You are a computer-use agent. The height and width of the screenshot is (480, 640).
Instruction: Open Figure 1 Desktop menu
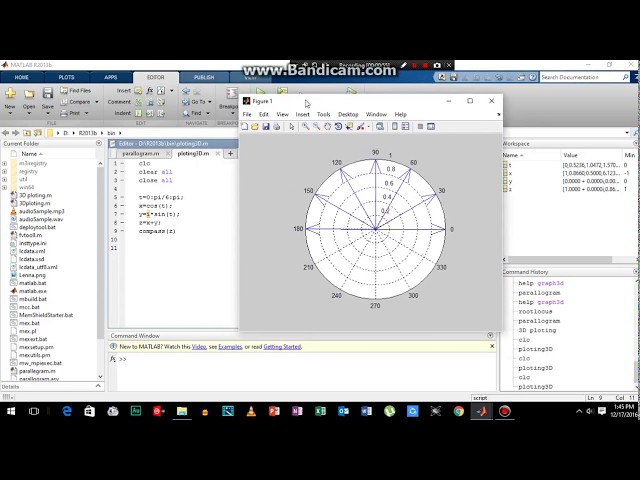pos(348,115)
